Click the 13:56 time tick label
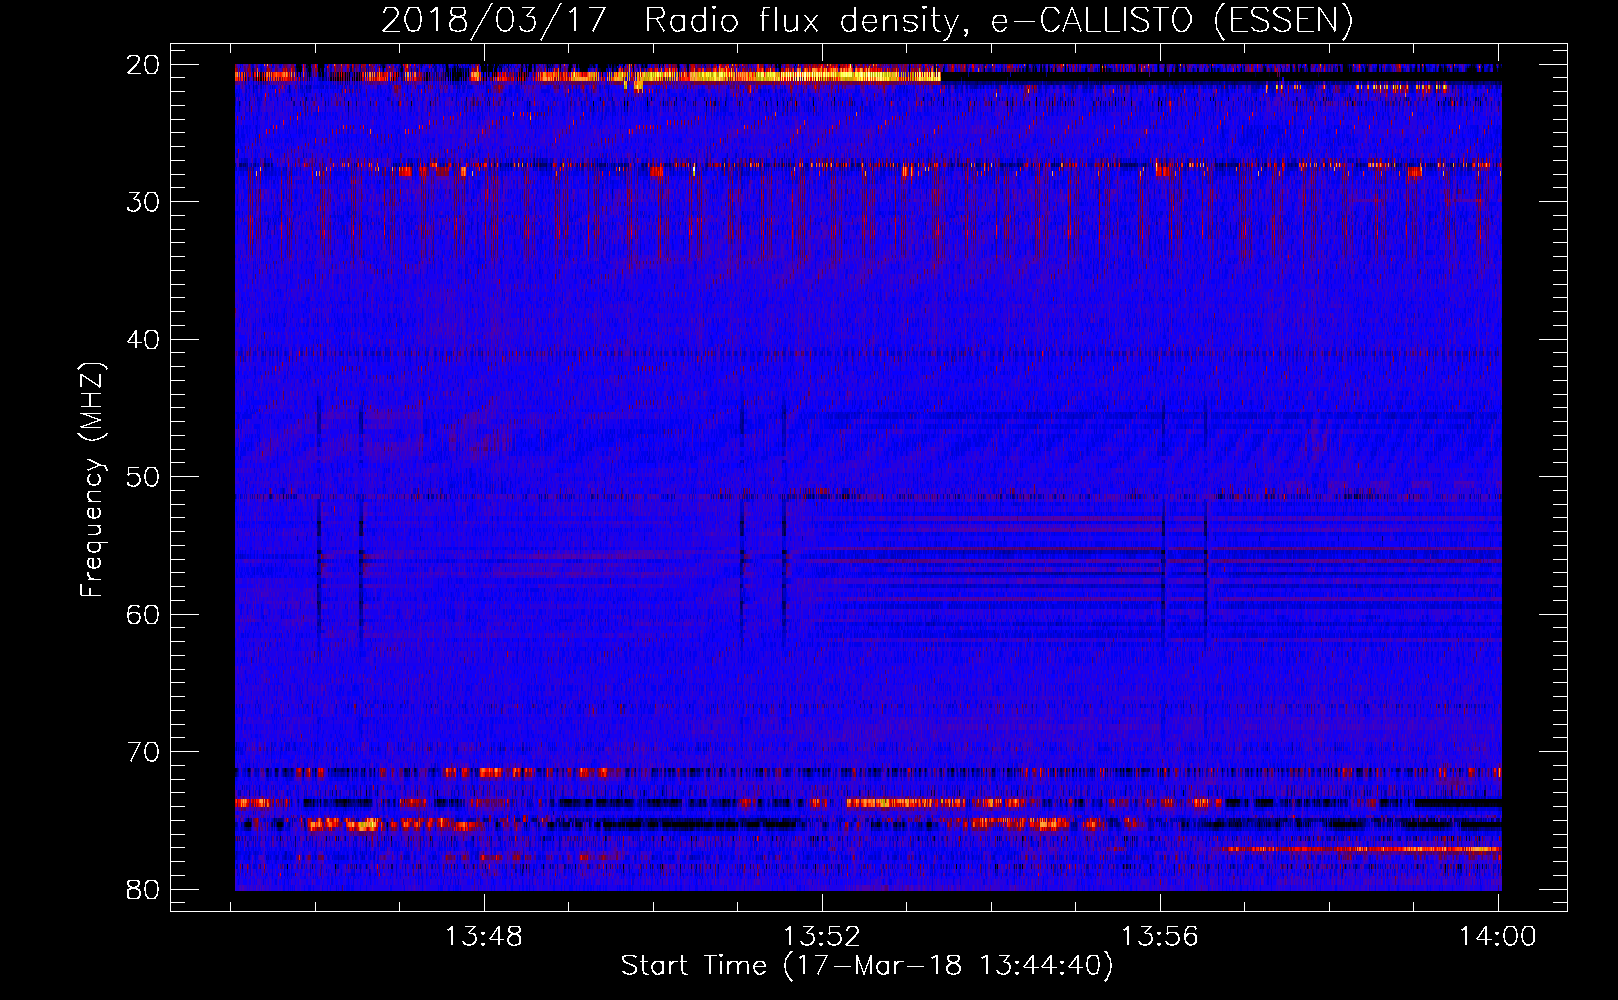 pos(1159,937)
